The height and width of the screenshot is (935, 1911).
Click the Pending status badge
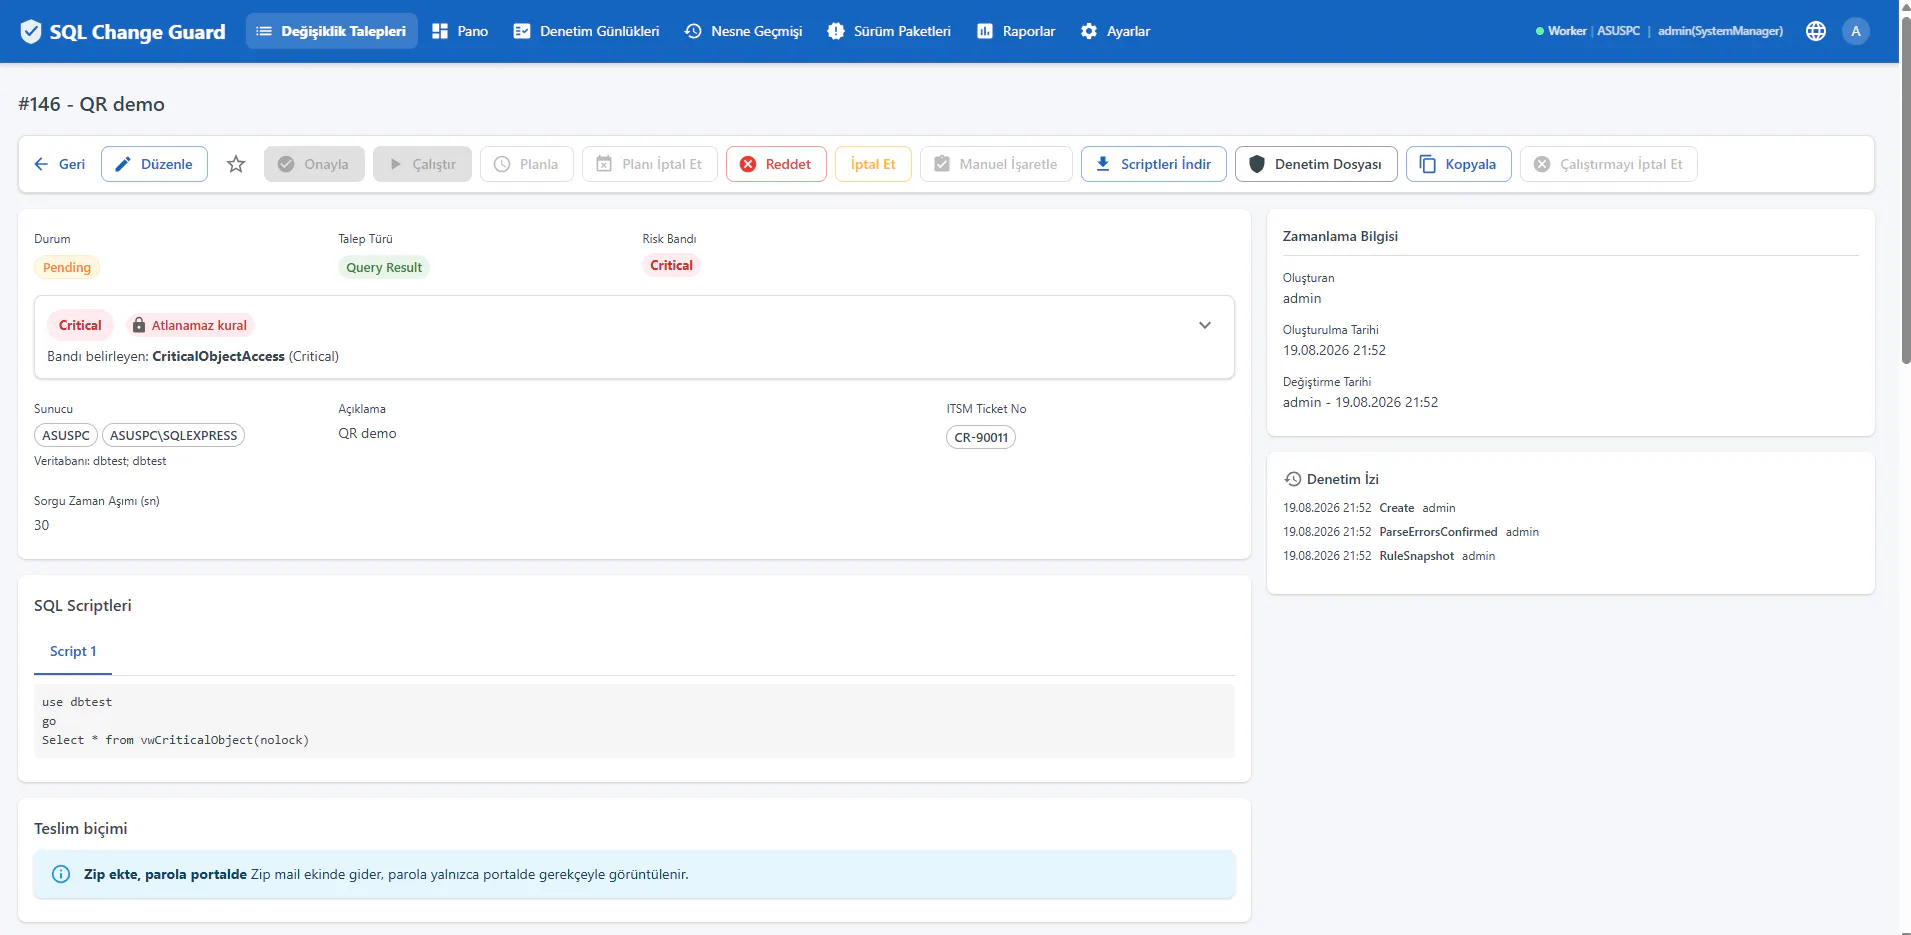pos(67,267)
